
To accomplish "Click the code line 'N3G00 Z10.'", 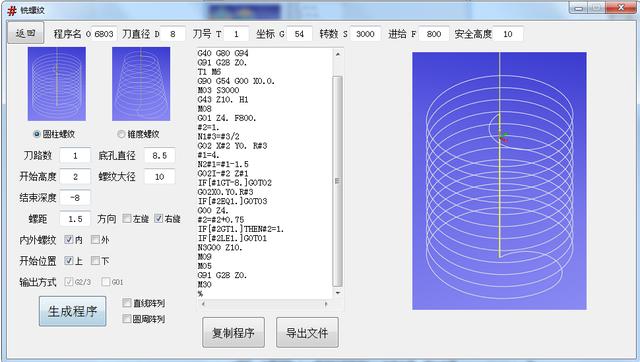I will click(220, 248).
